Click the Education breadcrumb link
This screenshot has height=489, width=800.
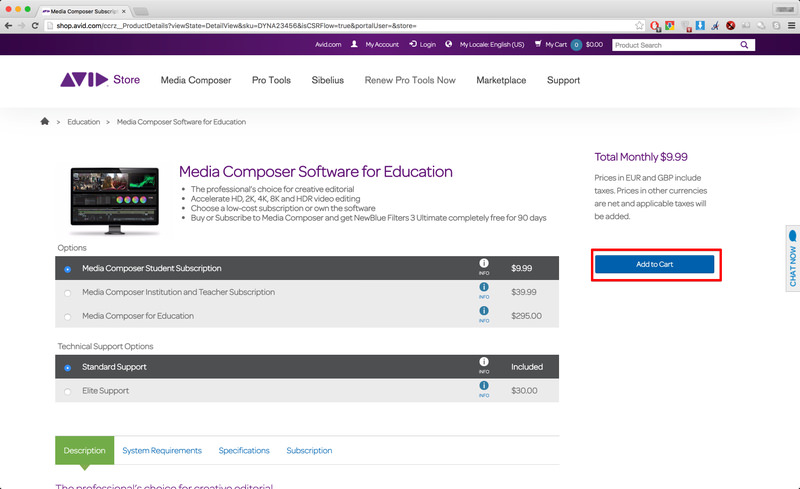tap(84, 121)
